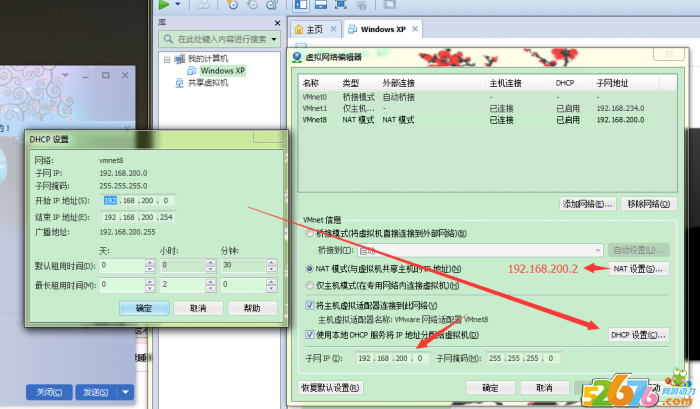Select the 仅主机模式 radio button
This screenshot has width=700, height=409.
pyautogui.click(x=309, y=285)
